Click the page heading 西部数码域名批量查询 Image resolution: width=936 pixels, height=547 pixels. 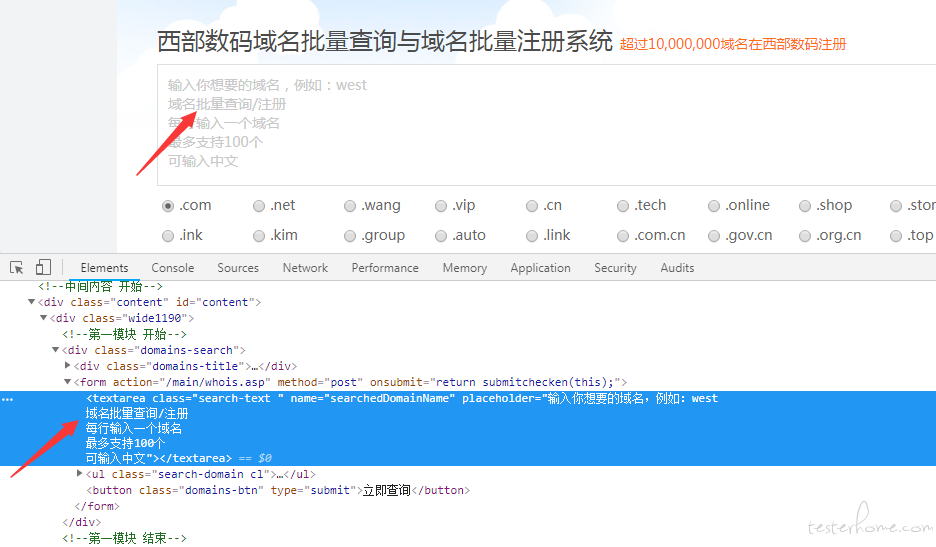click(385, 41)
